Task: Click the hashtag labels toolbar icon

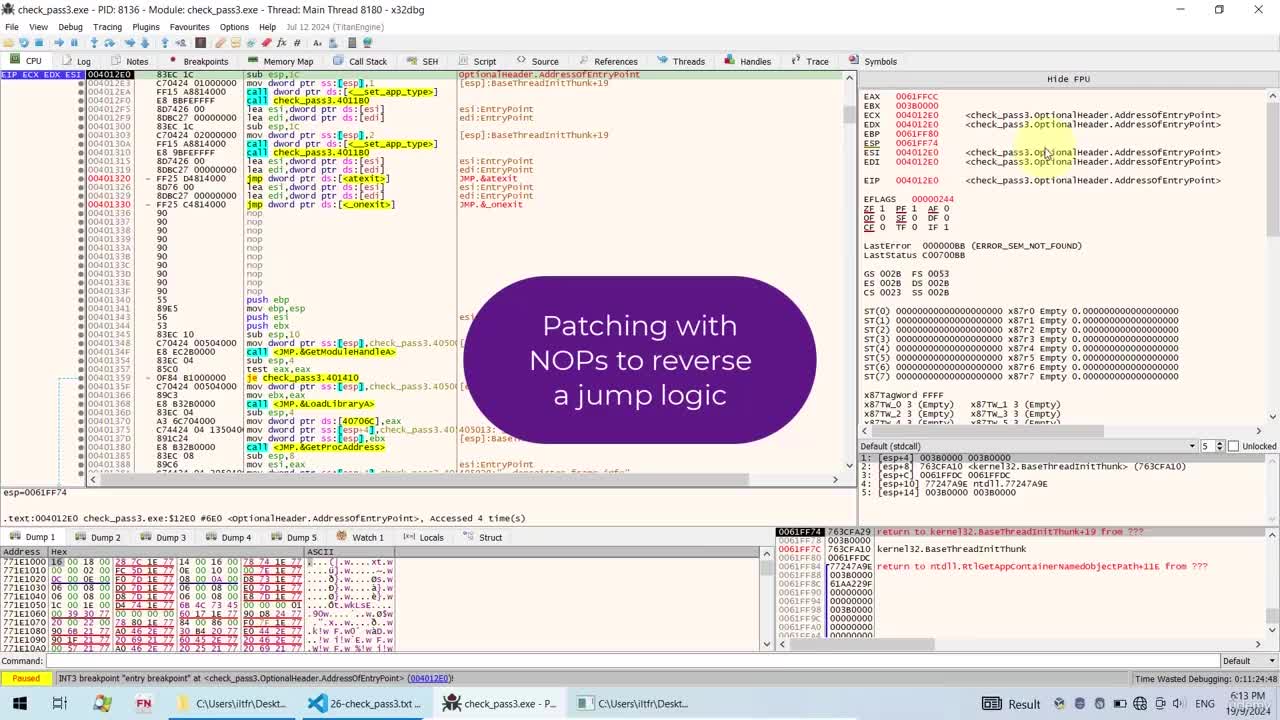Action: (x=297, y=43)
